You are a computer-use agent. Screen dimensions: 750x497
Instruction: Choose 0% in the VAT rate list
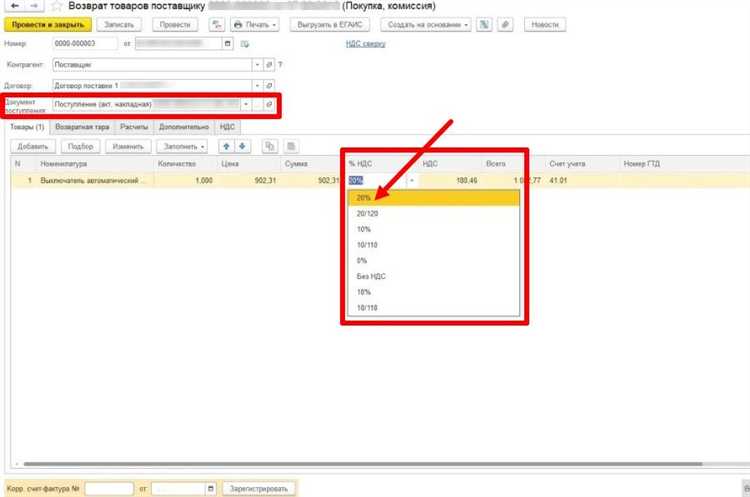coord(434,261)
